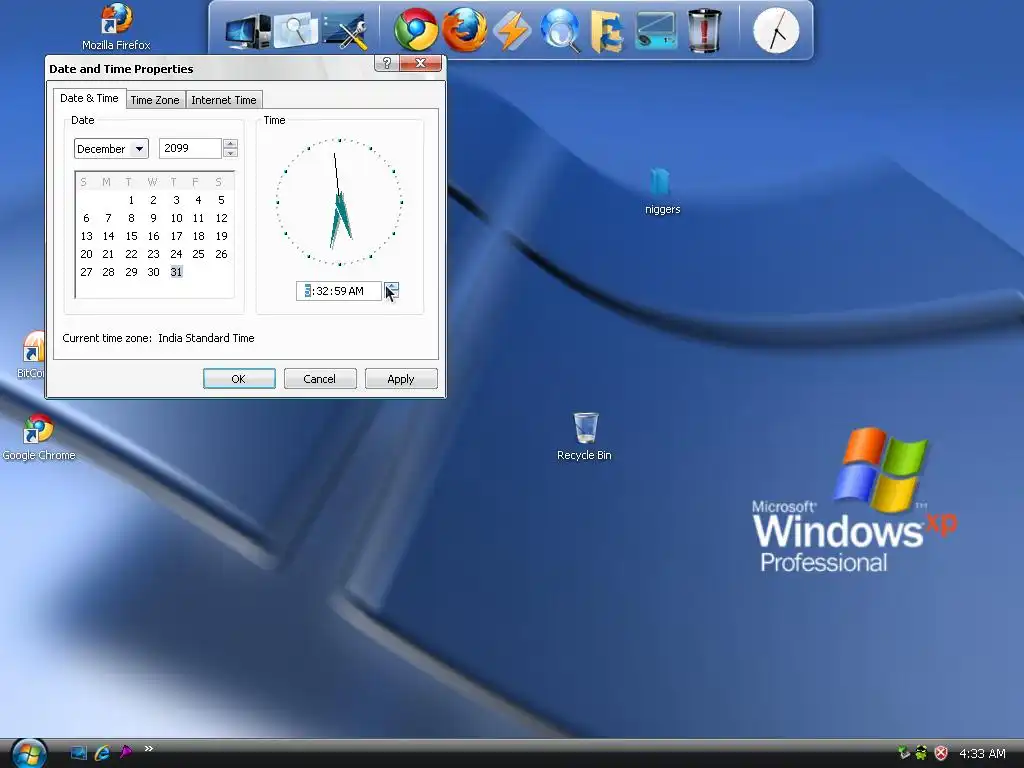
Task: Click the 2099 year input field
Action: [190, 148]
